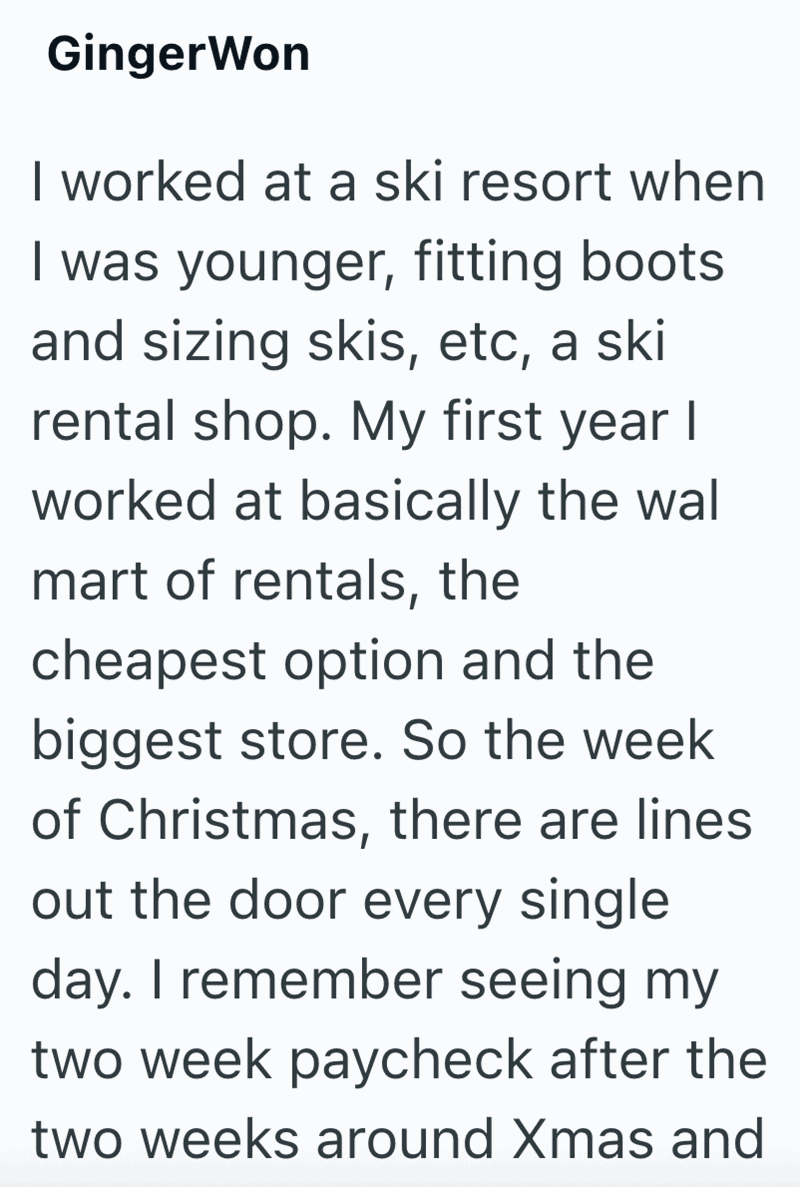Image resolution: width=800 pixels, height=1187 pixels.
Task: Click the word "remember" in the comment
Action: point(311,980)
